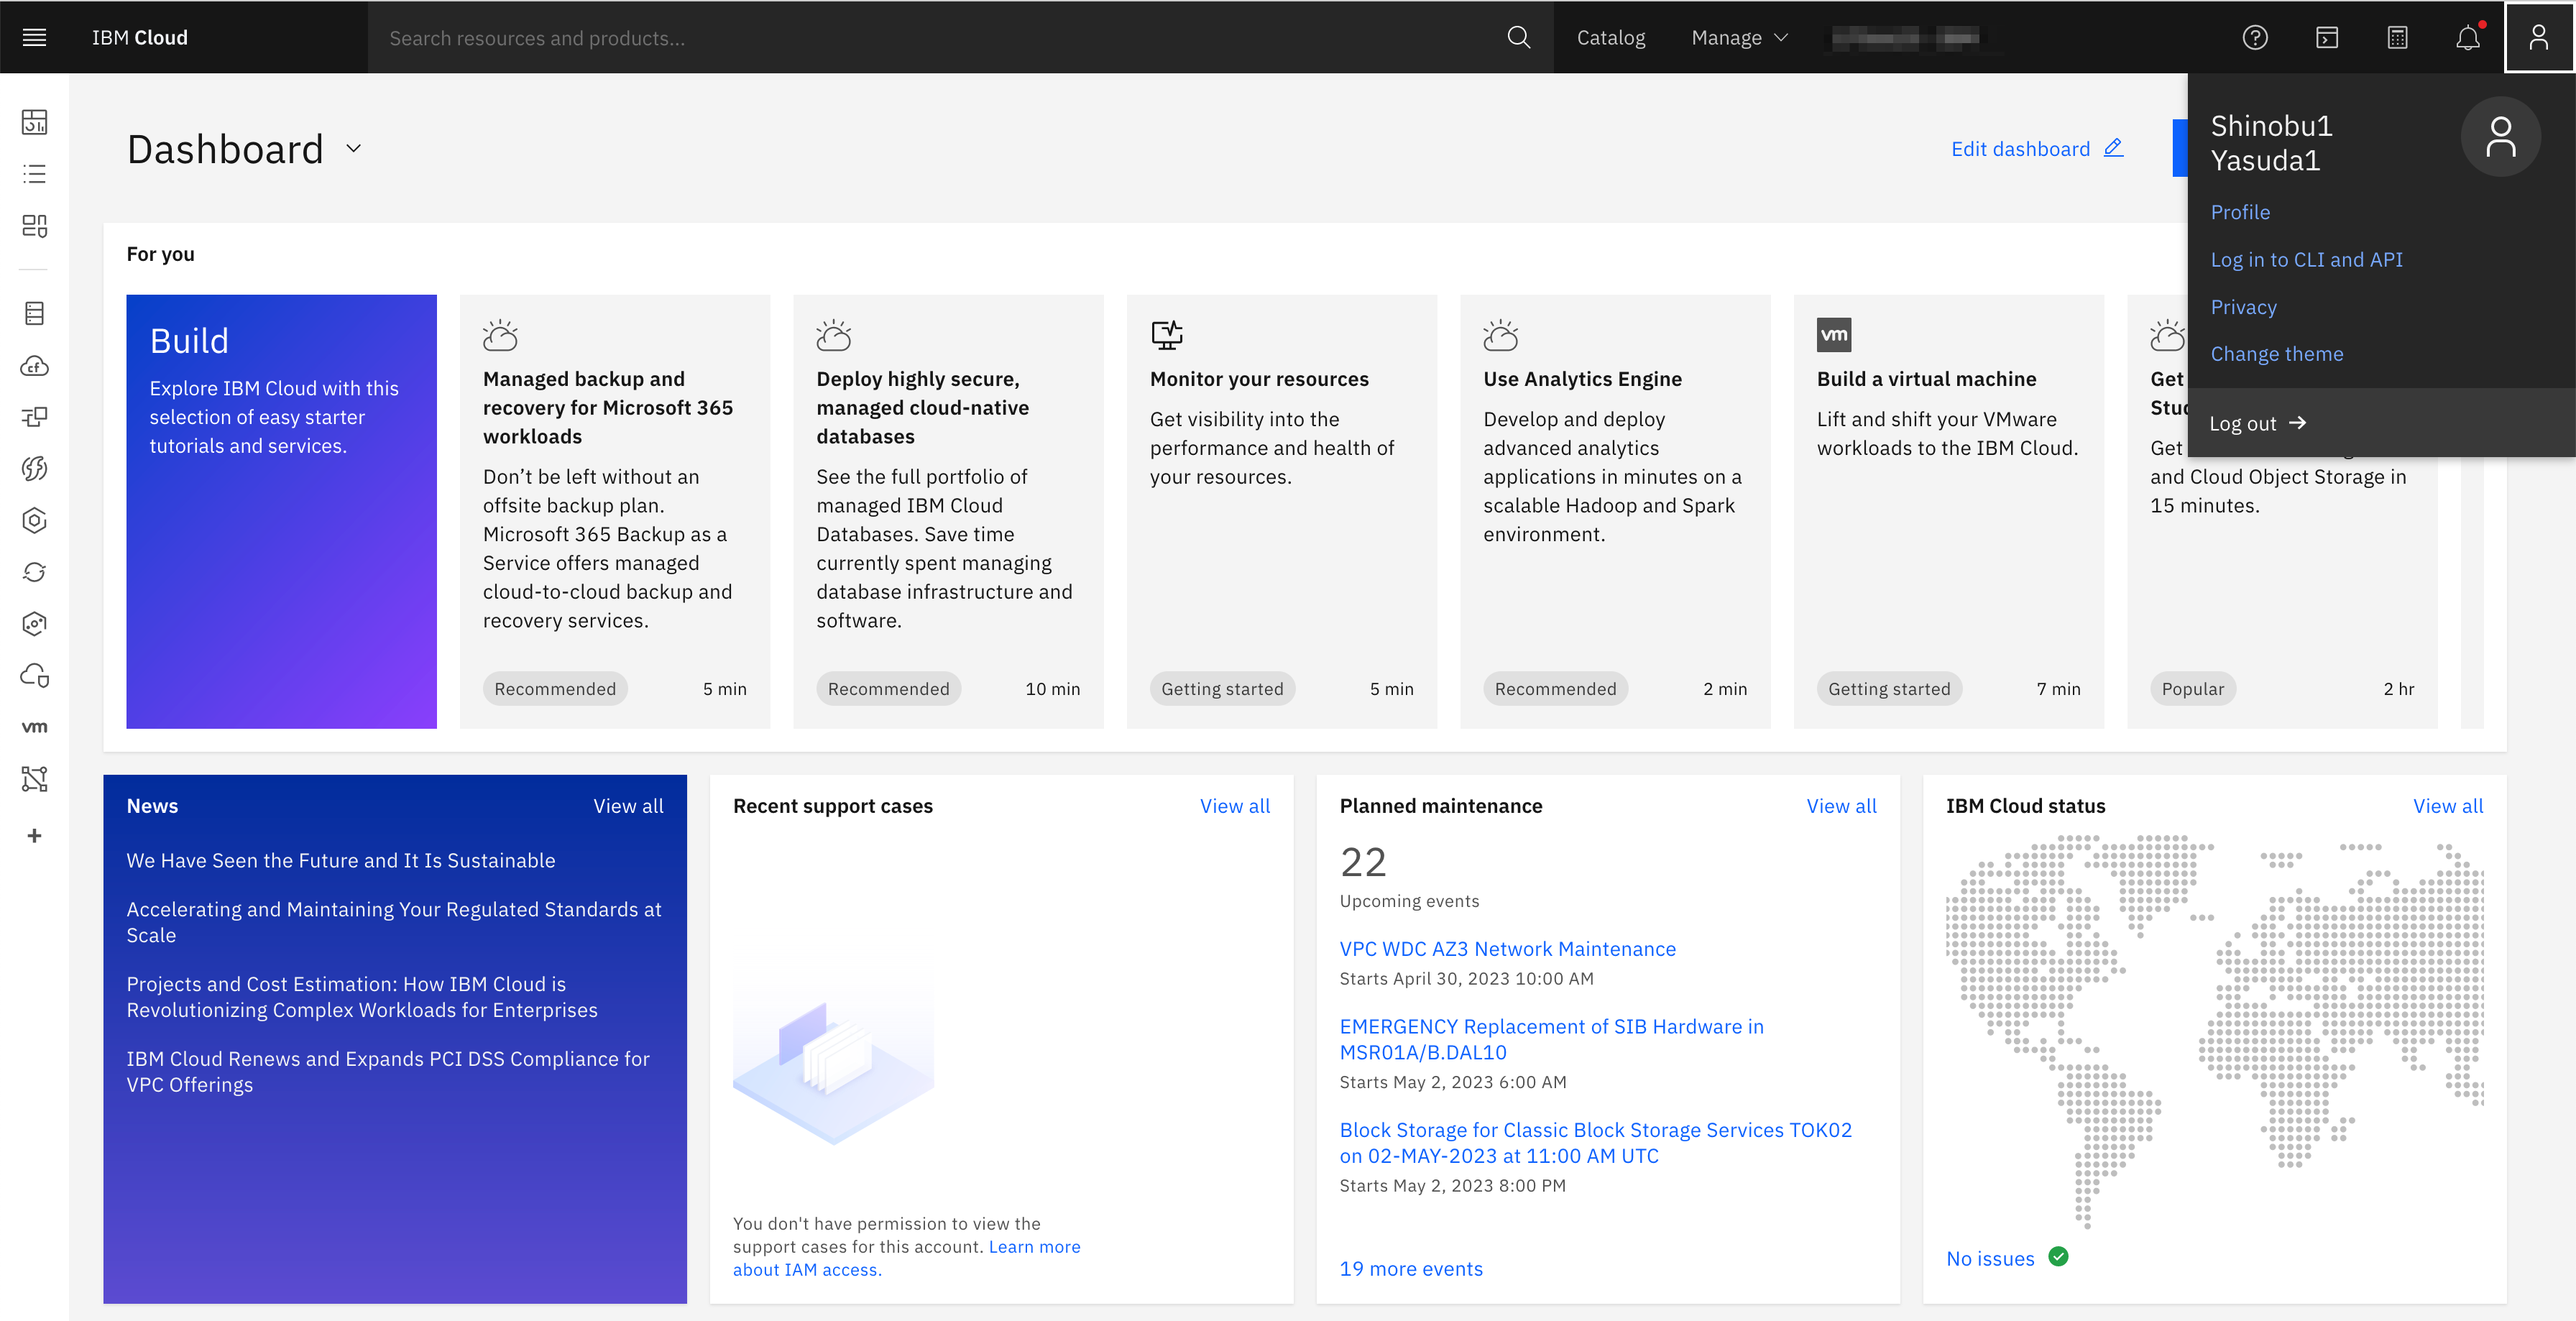Expand the Dashboard title dropdown

coord(353,149)
